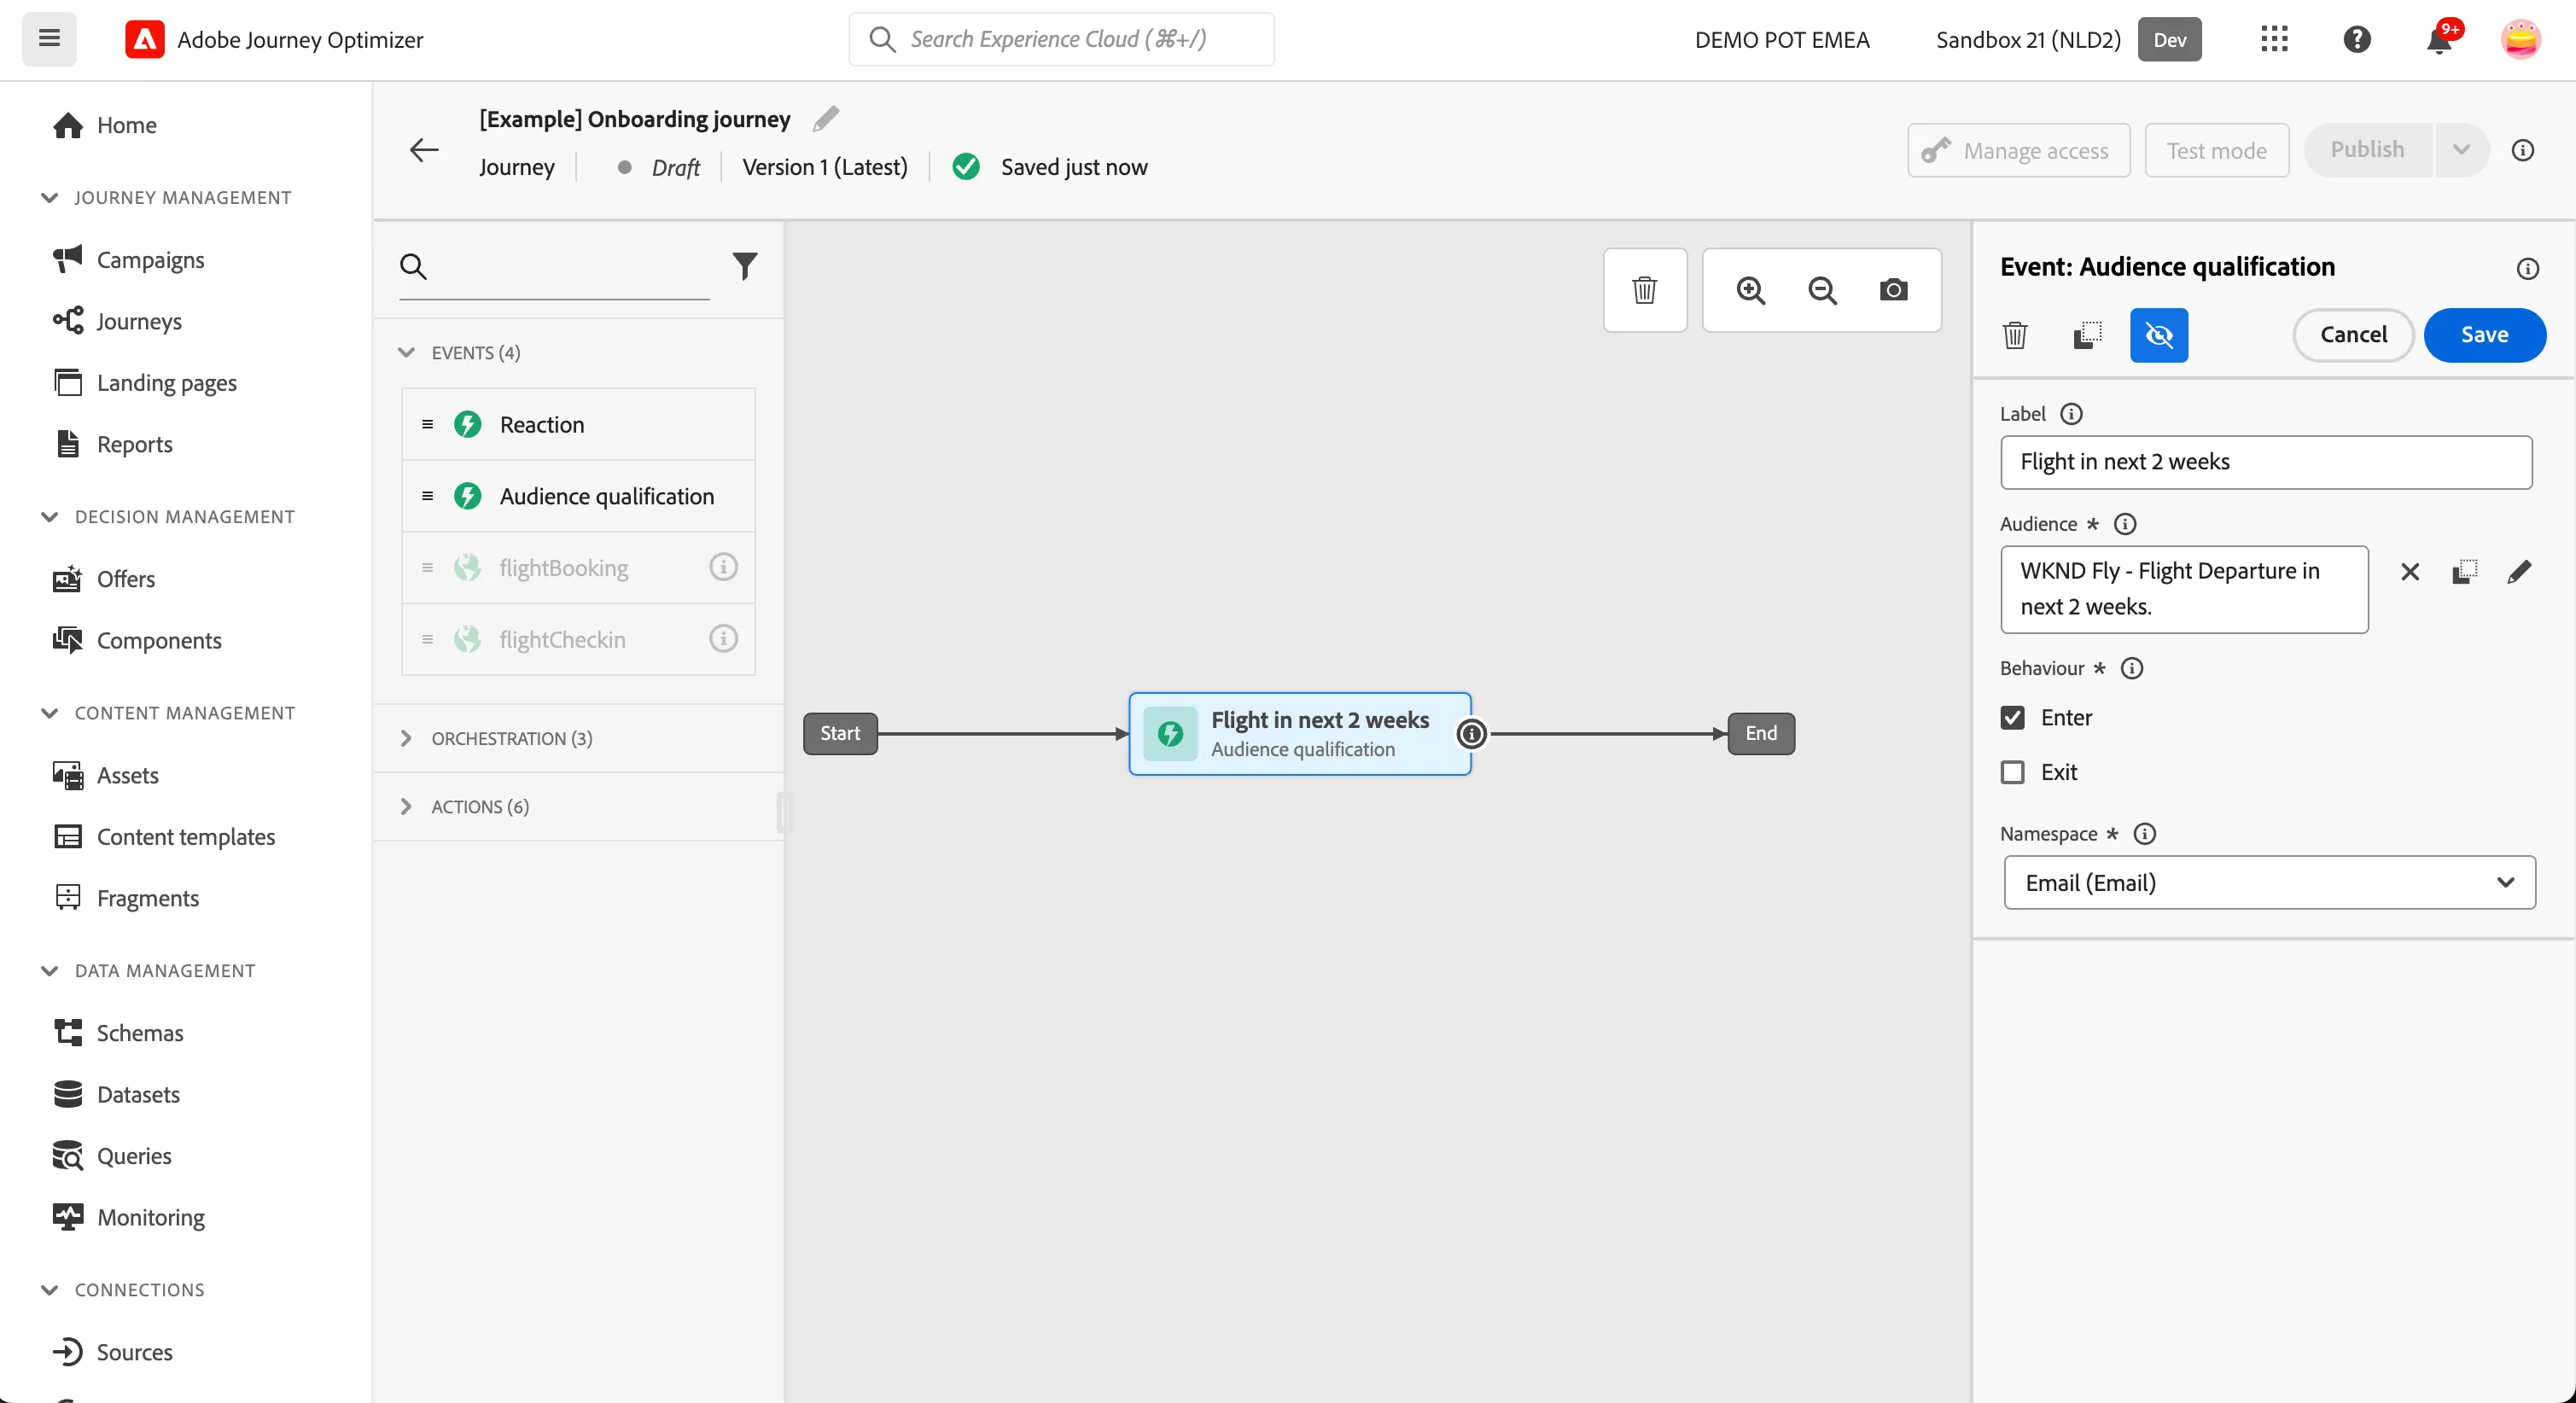The width and height of the screenshot is (2576, 1403).
Task: Toggle read-only field visibility eye button
Action: 2158,335
